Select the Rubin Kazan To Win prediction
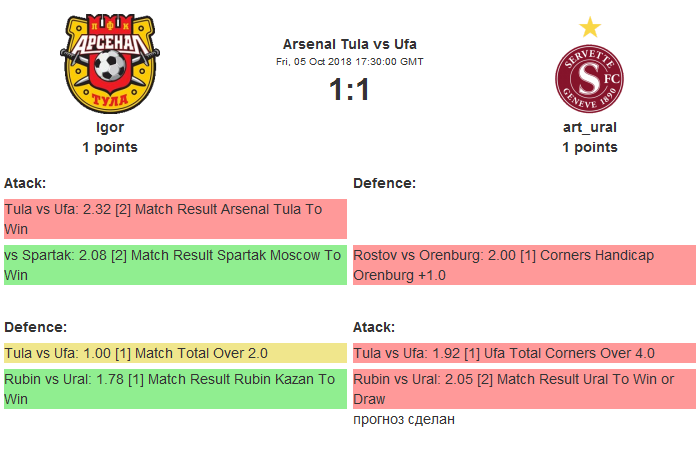This screenshot has width=700, height=460. [175, 389]
